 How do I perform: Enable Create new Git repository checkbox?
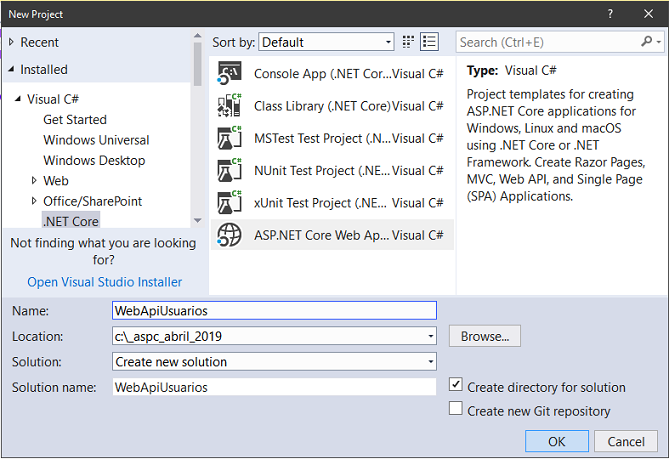pyautogui.click(x=456, y=408)
